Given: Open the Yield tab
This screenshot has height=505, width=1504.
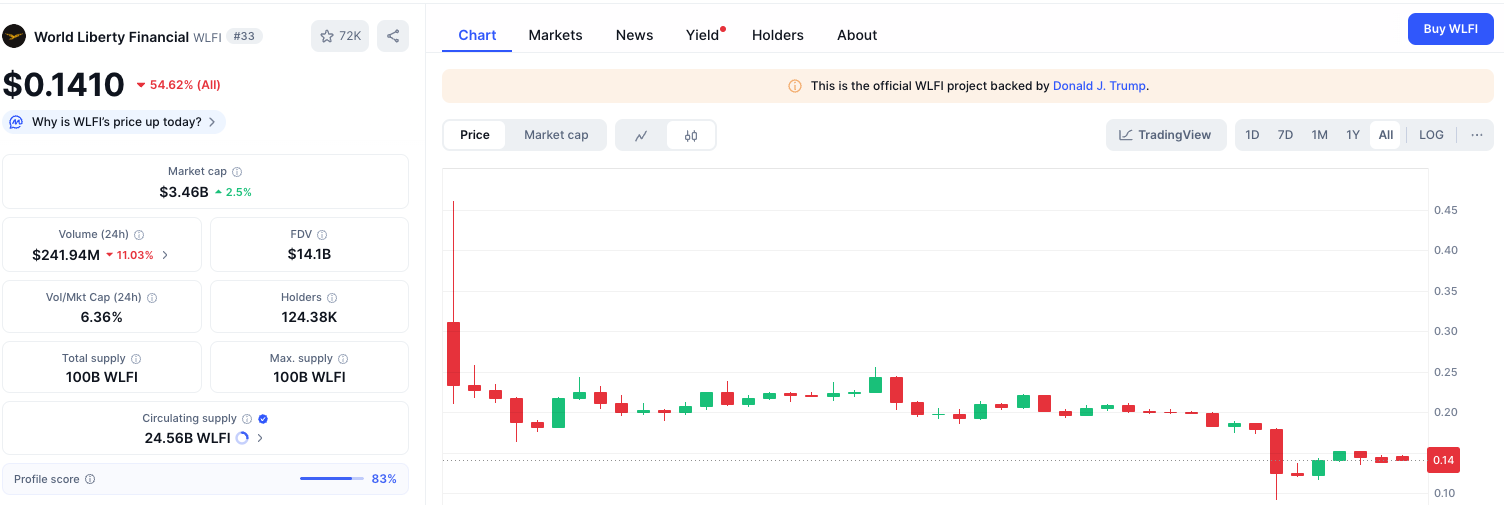Looking at the screenshot, I should (703, 35).
